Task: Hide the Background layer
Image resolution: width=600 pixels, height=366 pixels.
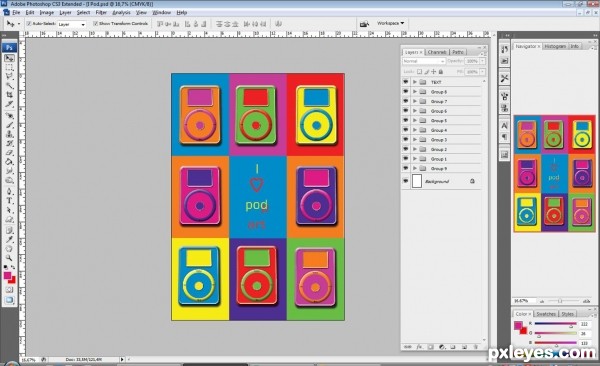Action: point(406,181)
